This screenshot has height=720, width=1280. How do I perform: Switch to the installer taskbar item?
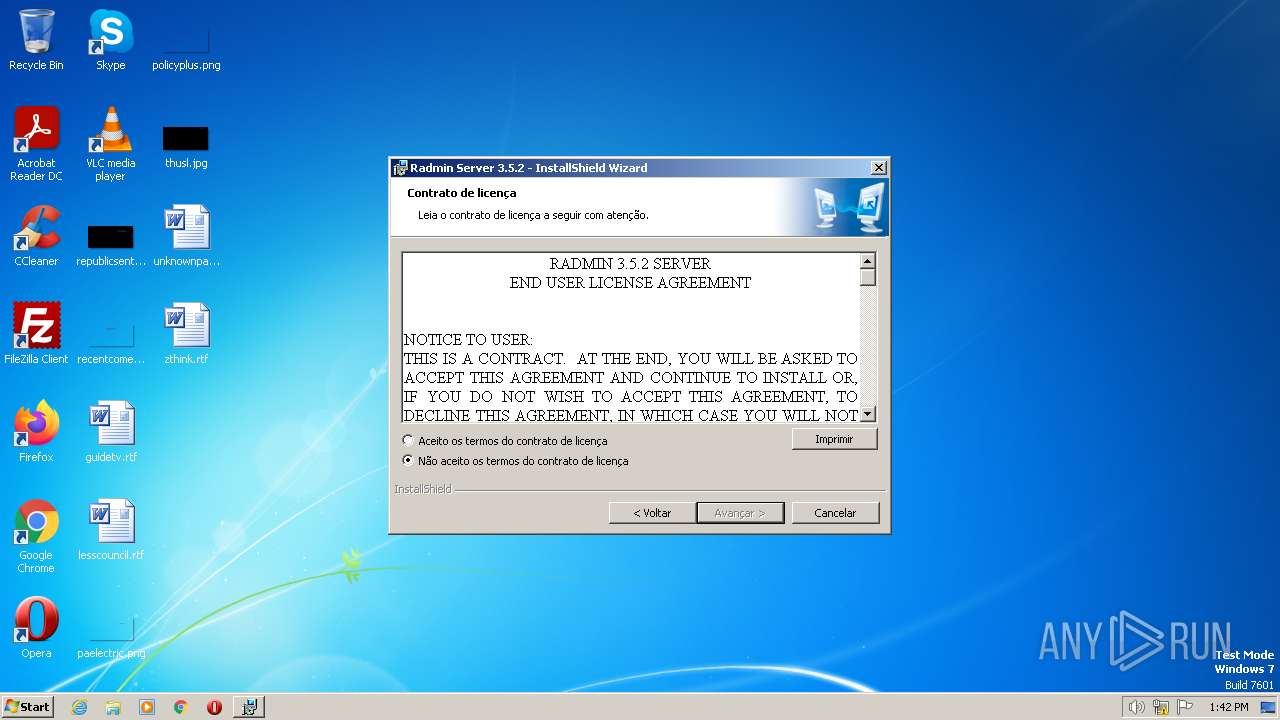tap(249, 707)
